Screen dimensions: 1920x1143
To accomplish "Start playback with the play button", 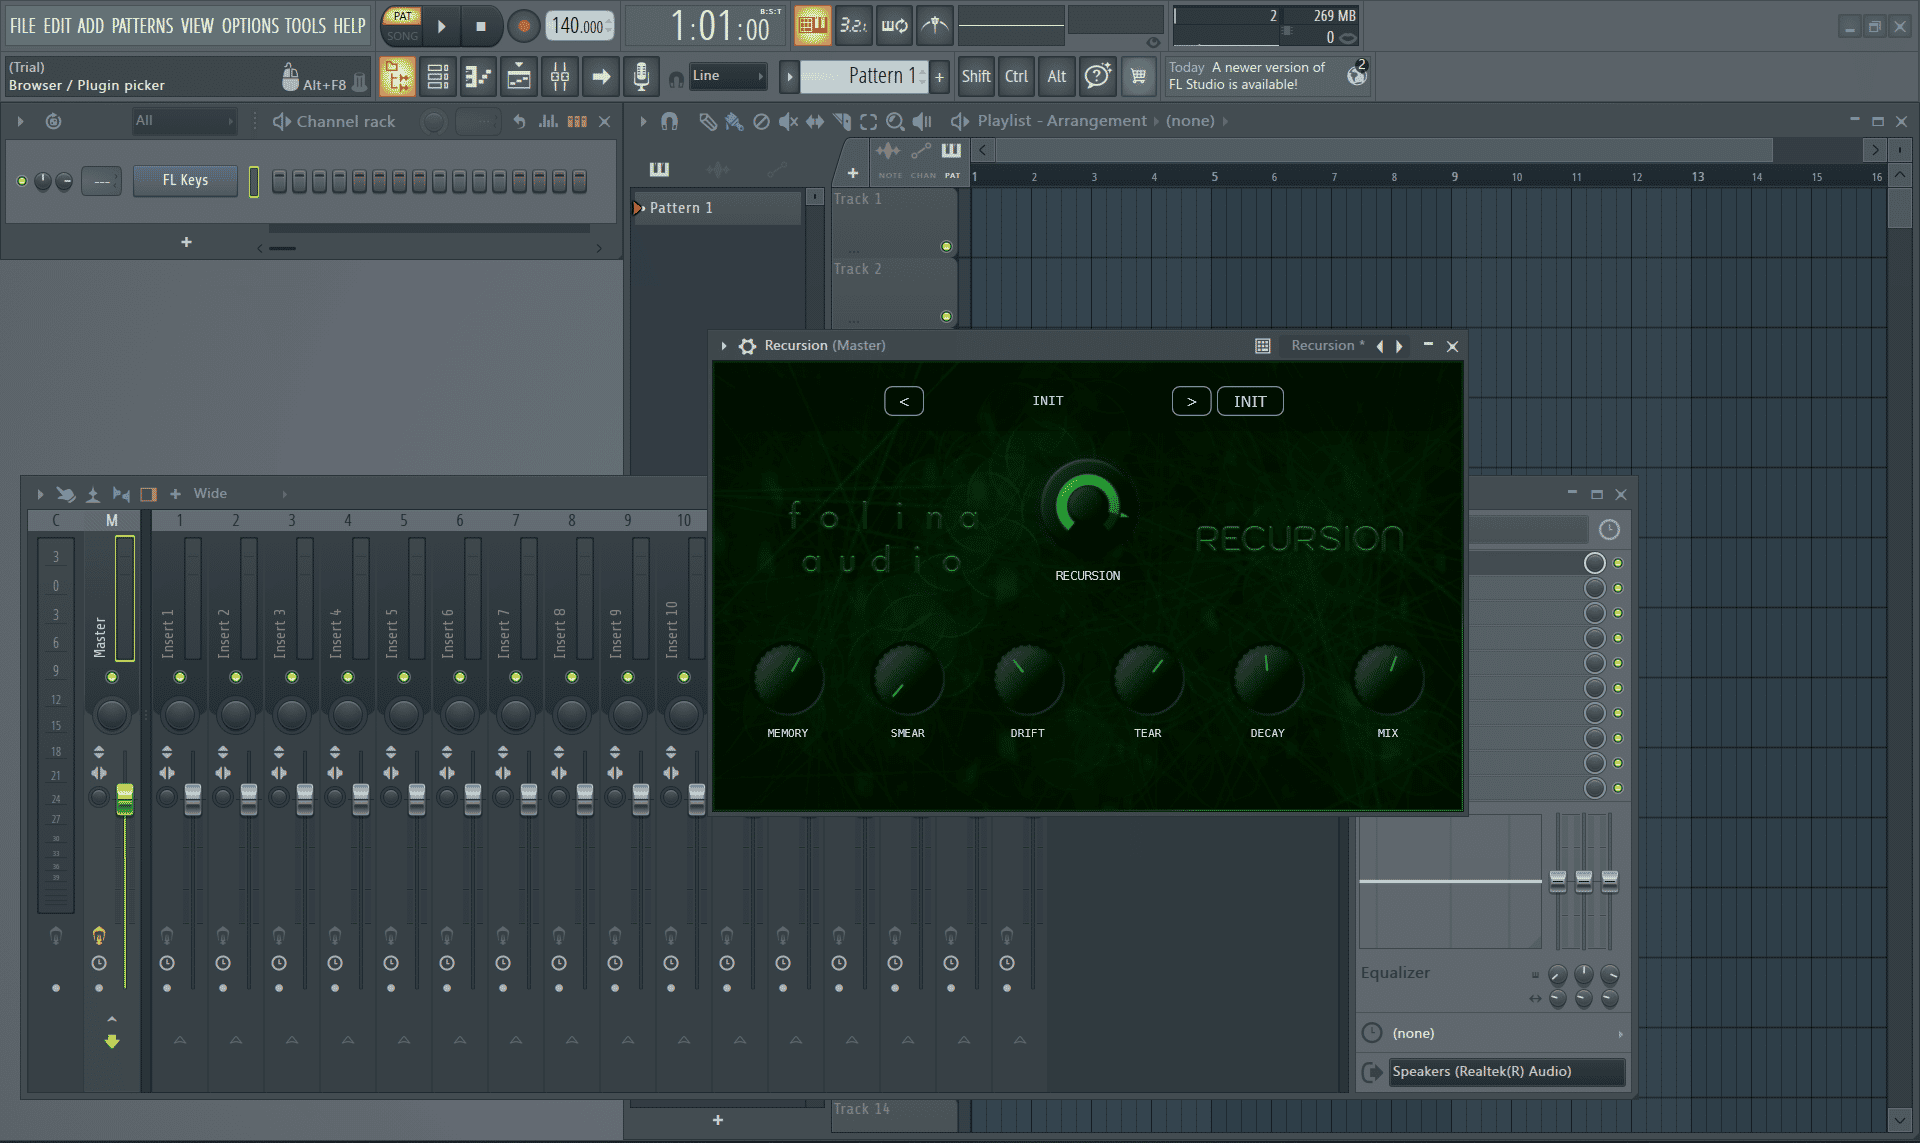I will (441, 26).
